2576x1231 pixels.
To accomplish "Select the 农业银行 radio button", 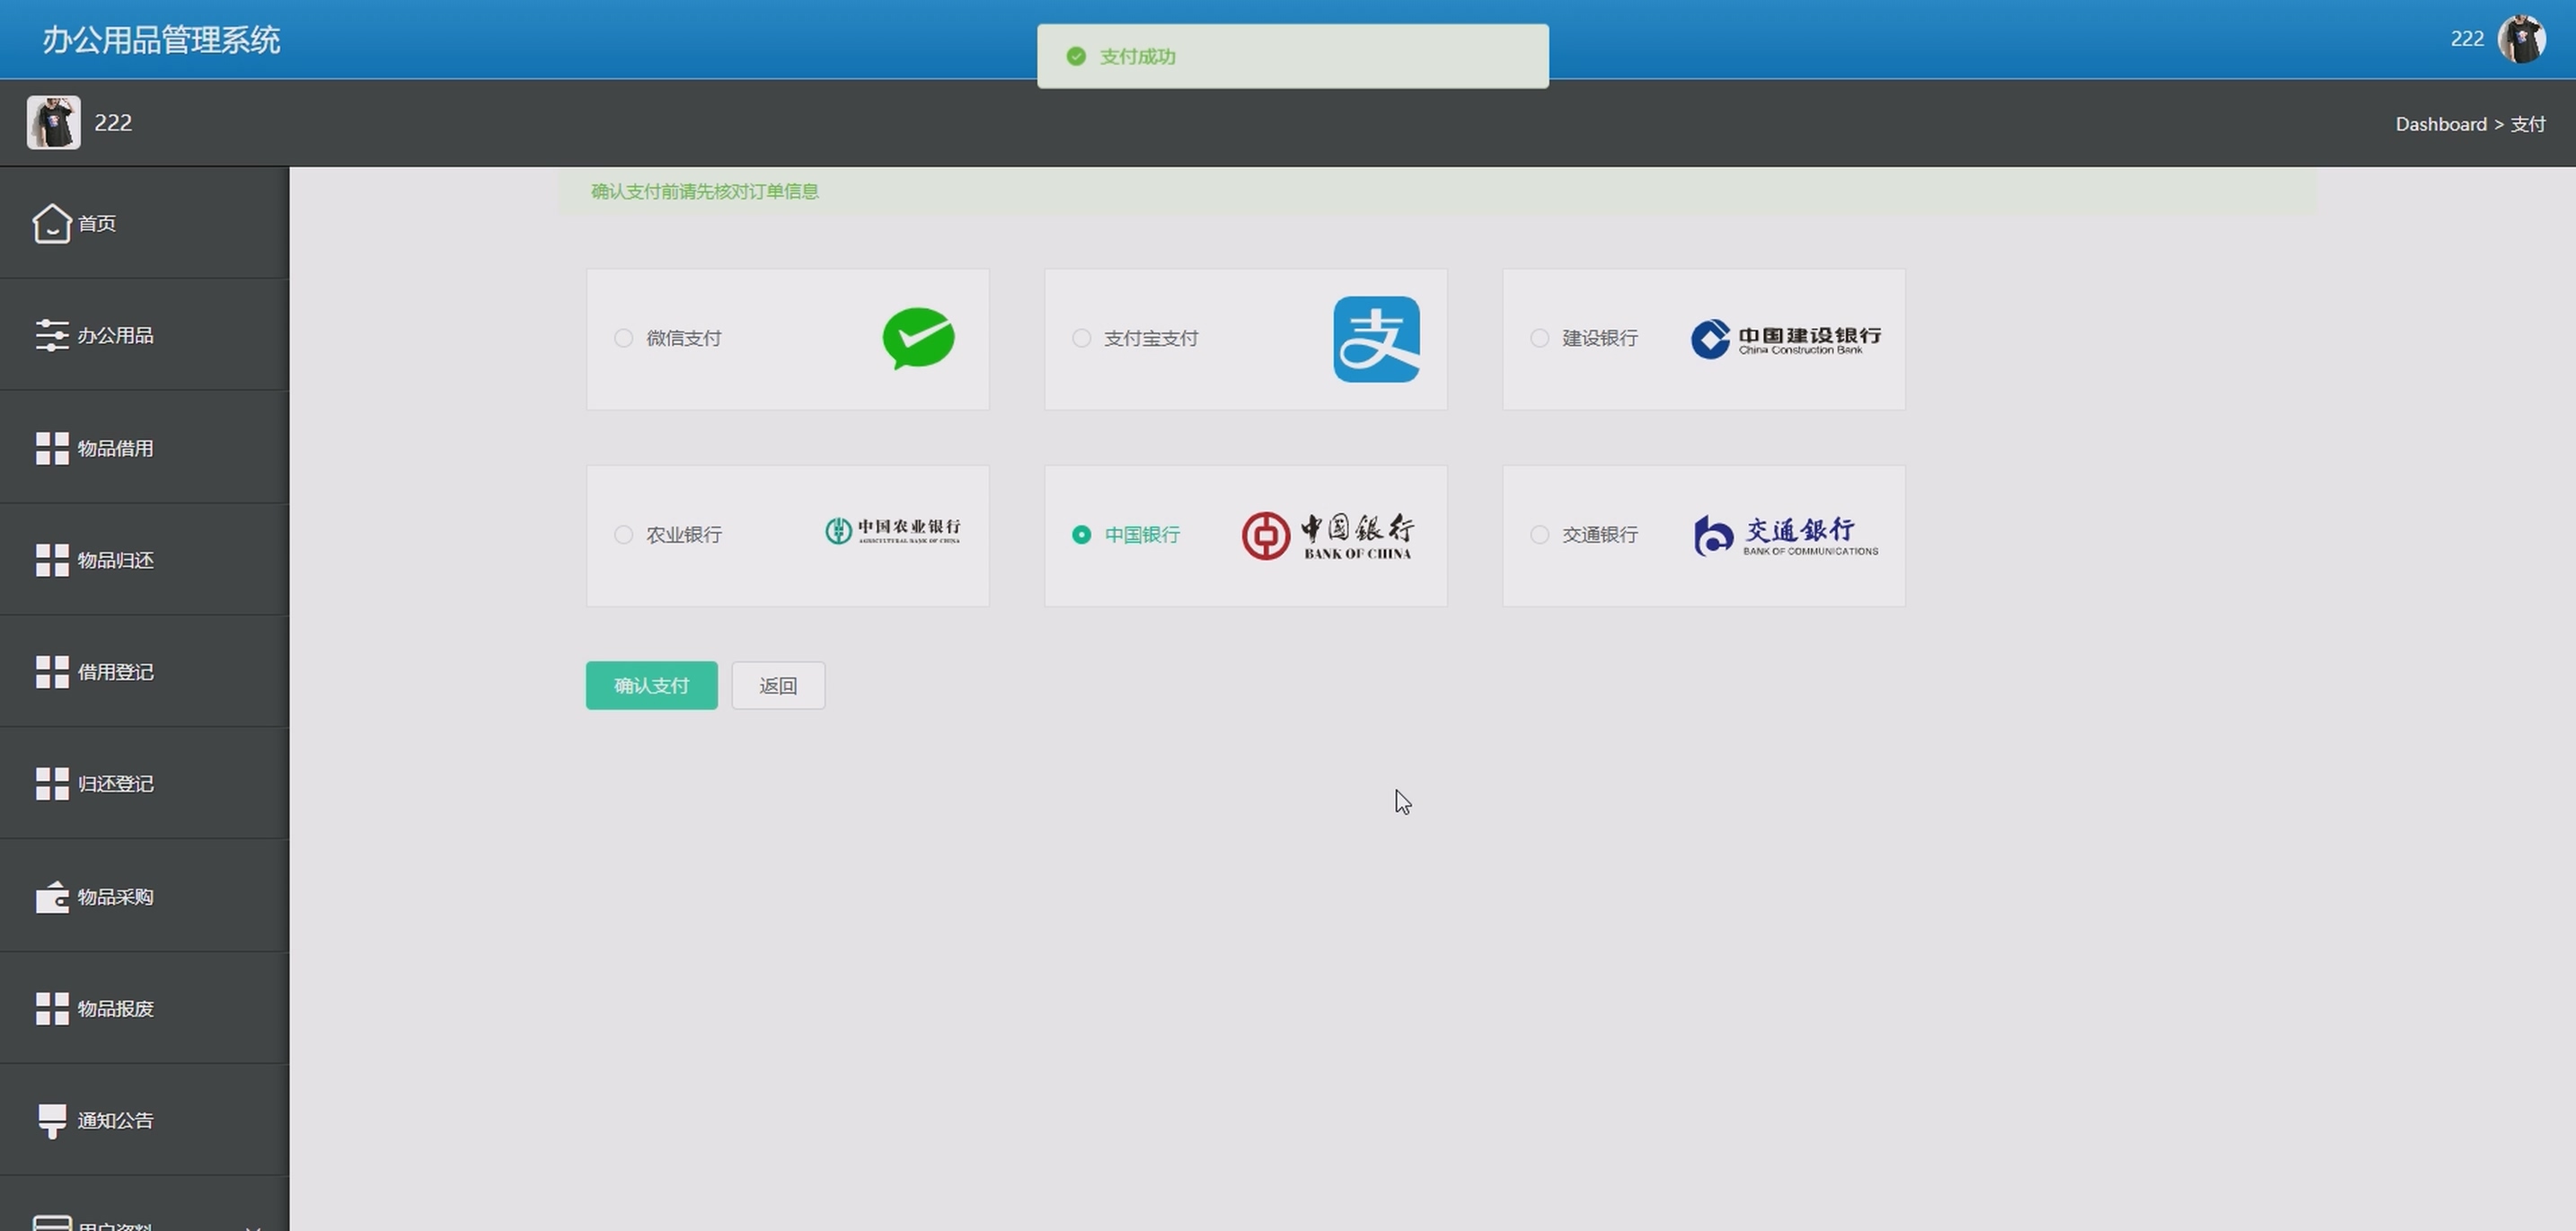I will click(x=623, y=535).
